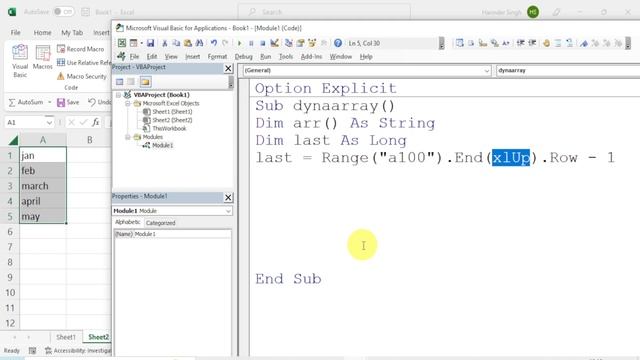The height and width of the screenshot is (360, 640).
Task: Save Book1 from the VBA toolbar
Action: pyautogui.click(x=151, y=43)
